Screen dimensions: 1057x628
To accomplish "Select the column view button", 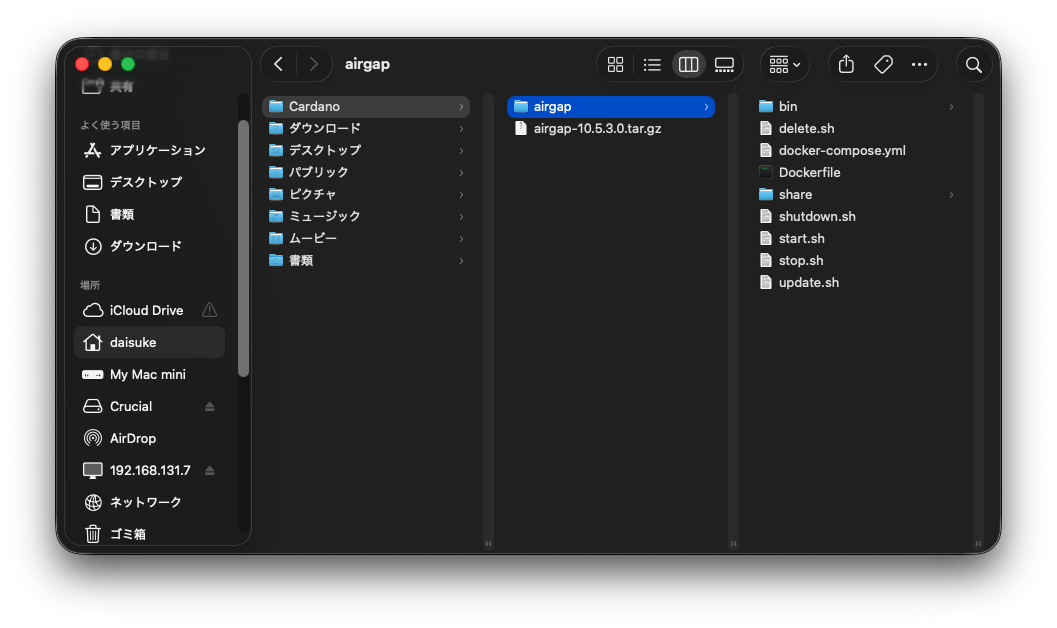I will coord(688,64).
